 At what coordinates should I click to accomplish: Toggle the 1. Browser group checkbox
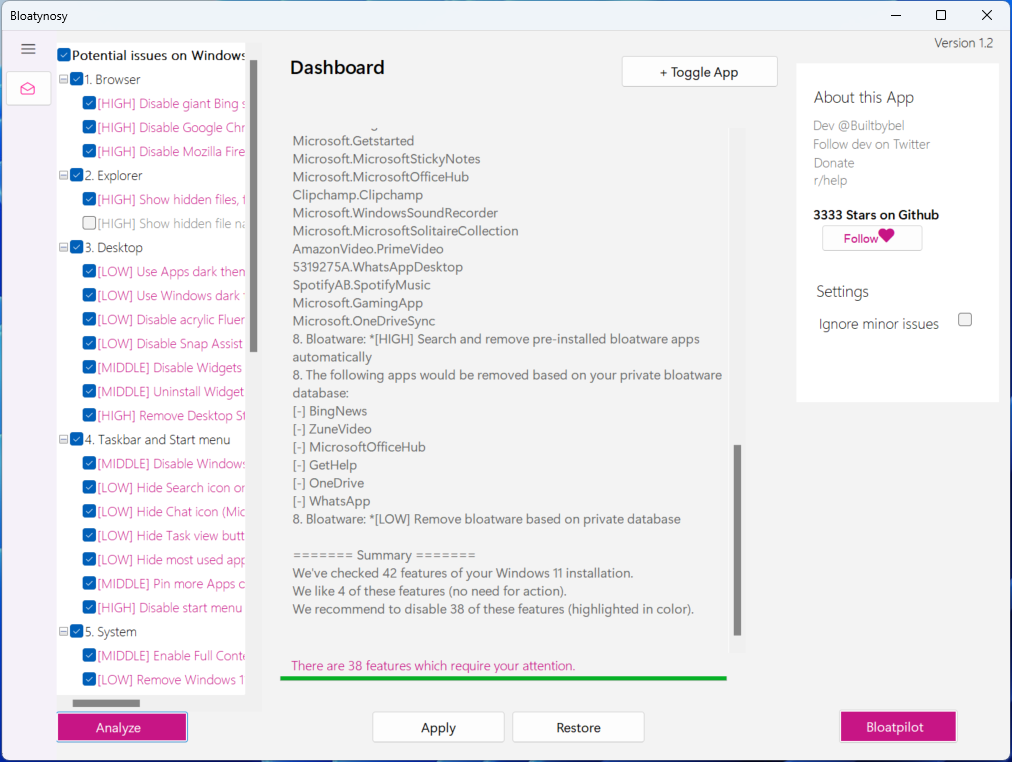click(77, 79)
